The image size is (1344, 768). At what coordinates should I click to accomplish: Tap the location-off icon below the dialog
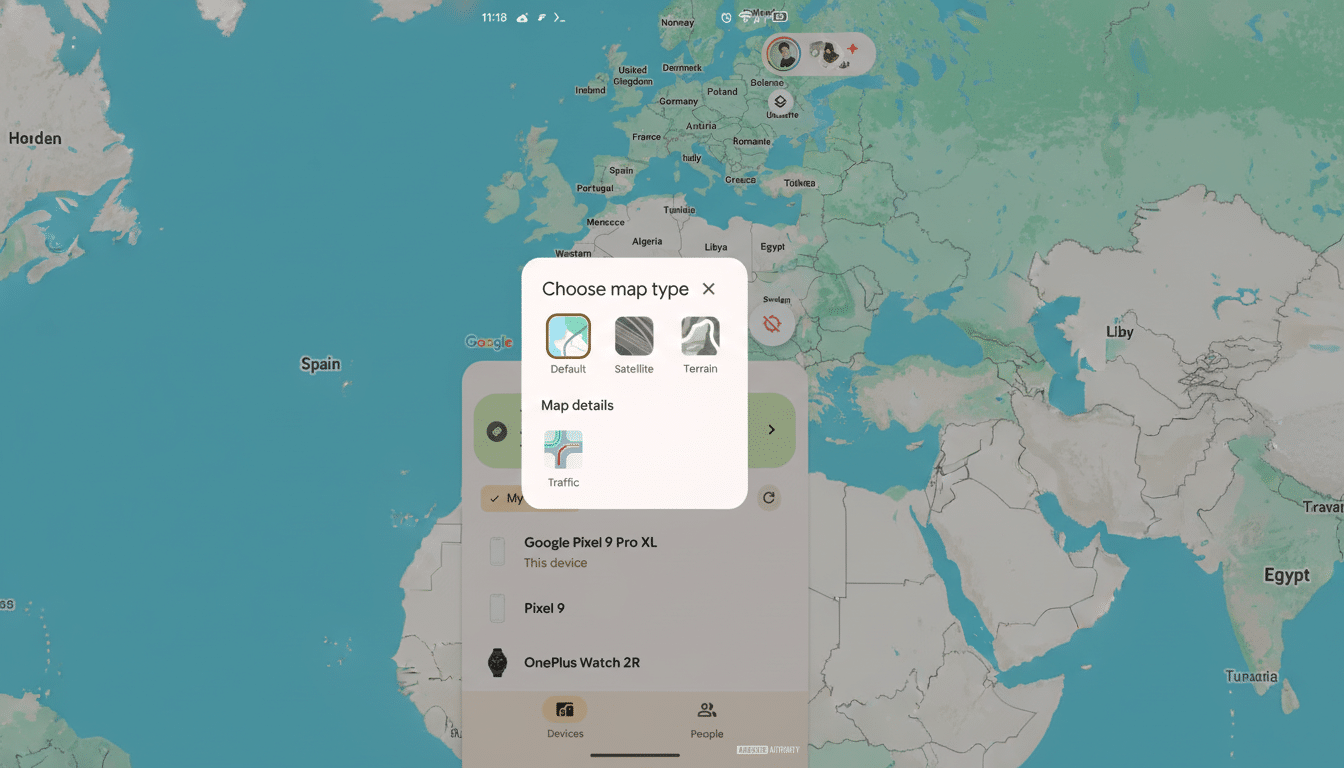(771, 323)
